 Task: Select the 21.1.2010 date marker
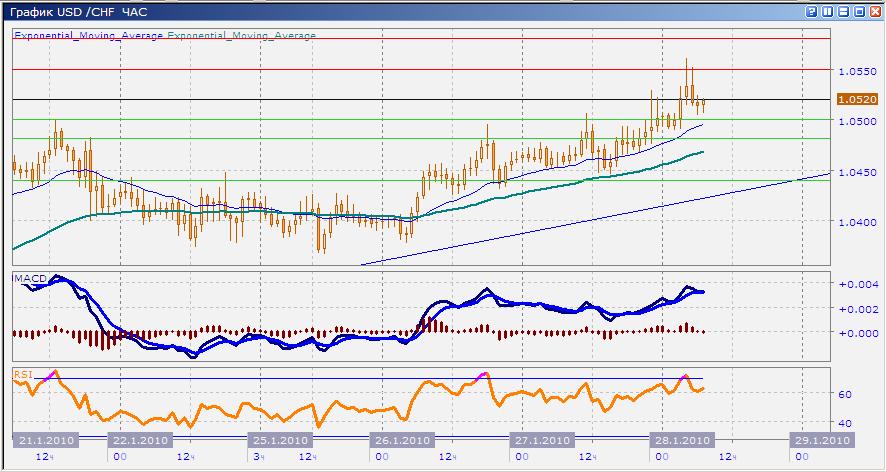(x=44, y=440)
